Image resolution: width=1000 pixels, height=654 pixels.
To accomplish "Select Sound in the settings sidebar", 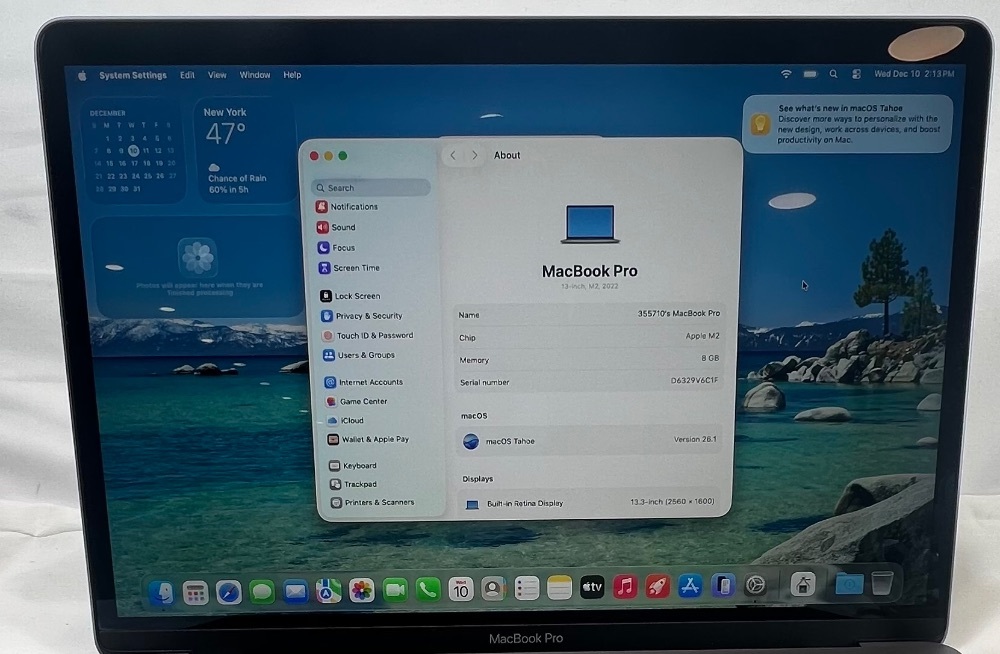I will [x=343, y=227].
